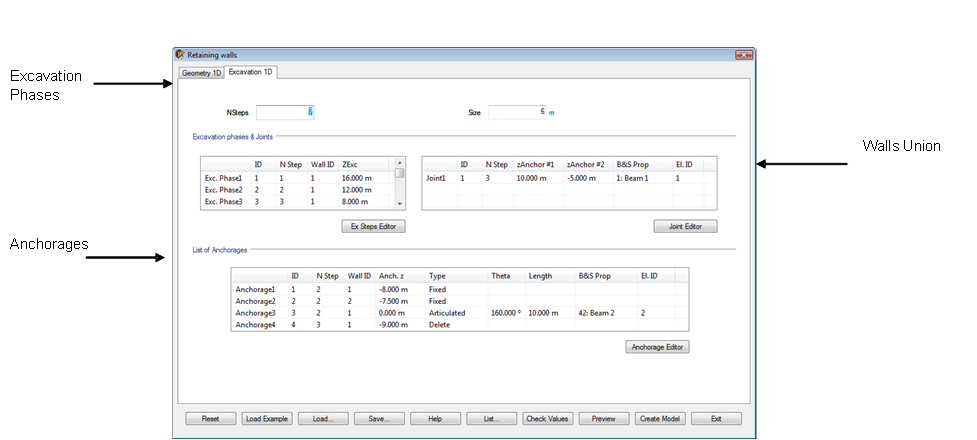Switch to the Geometry 1D tab
This screenshot has height=440, width=977.
201,73
